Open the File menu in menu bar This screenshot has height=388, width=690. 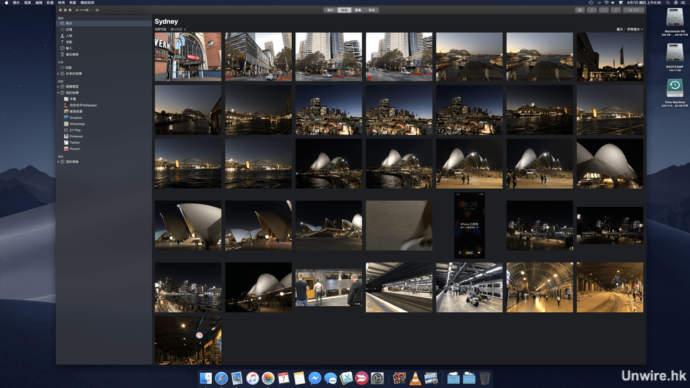coord(27,3)
